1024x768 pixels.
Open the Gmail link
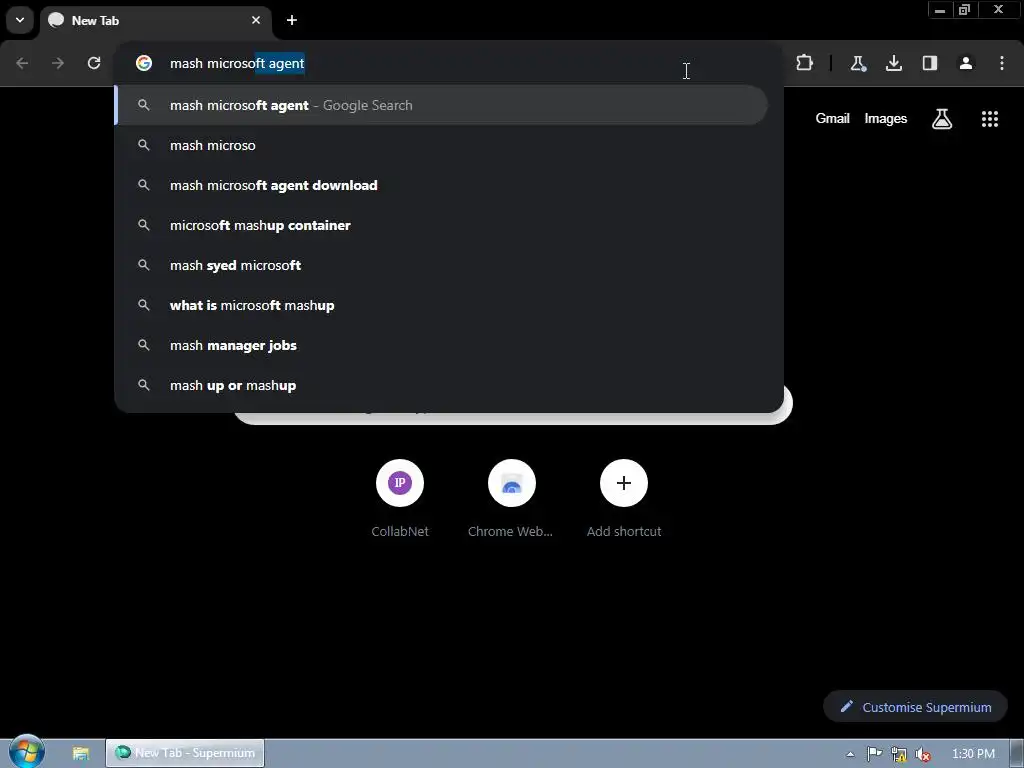832,118
